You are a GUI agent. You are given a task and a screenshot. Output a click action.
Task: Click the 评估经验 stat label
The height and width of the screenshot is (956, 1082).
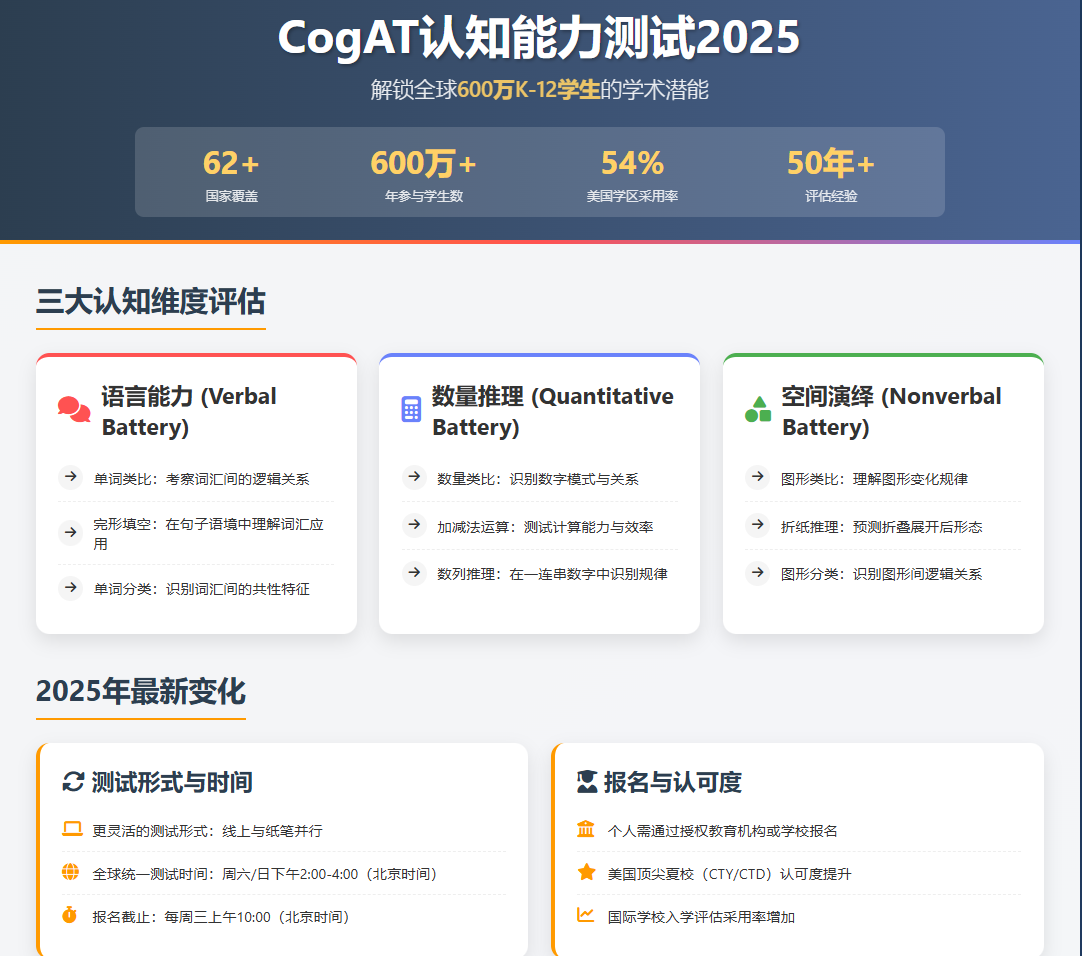831,196
